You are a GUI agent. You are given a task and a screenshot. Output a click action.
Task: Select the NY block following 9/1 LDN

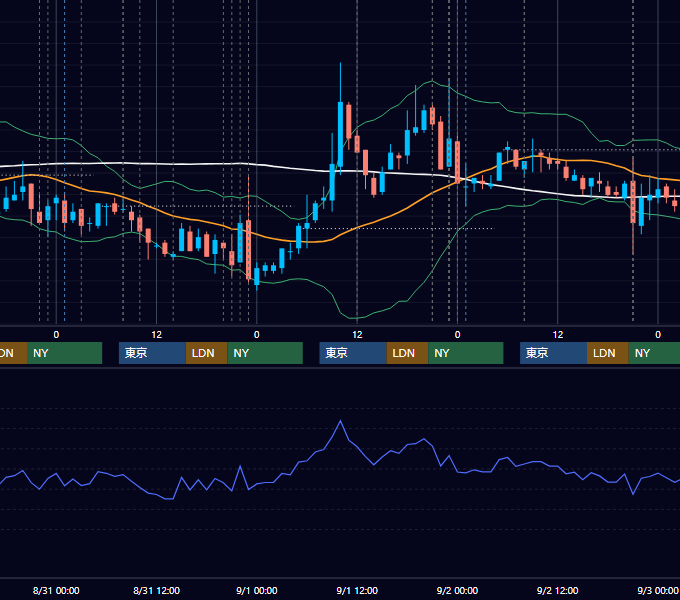pyautogui.click(x=466, y=353)
